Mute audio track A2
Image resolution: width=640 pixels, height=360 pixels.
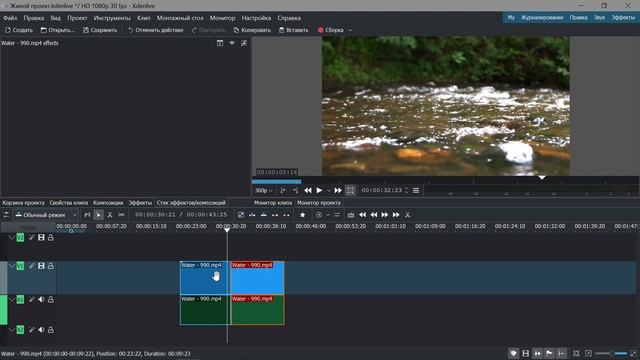coord(41,329)
